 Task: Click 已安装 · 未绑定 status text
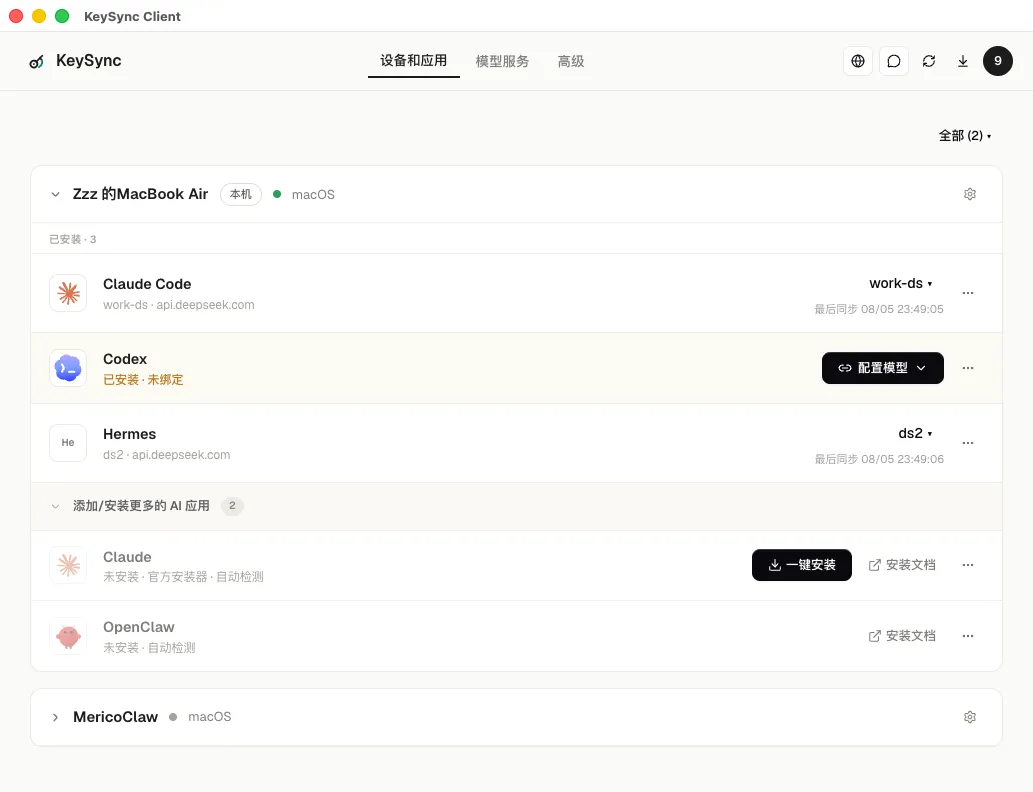[x=143, y=380]
